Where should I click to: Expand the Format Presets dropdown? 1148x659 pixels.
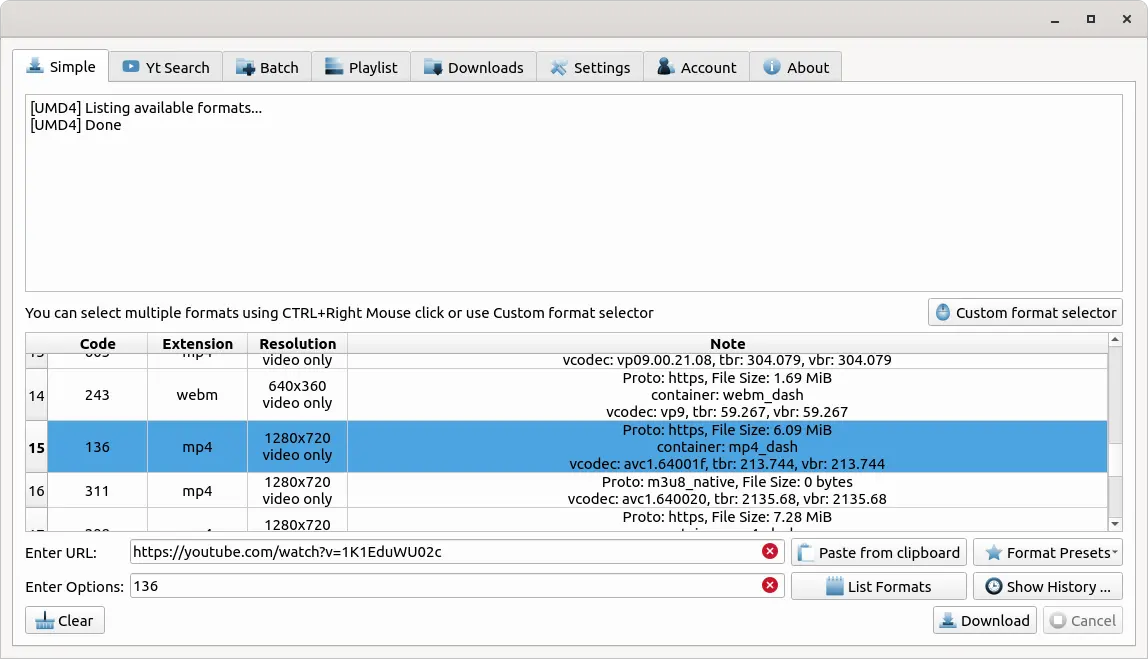tap(1047, 552)
